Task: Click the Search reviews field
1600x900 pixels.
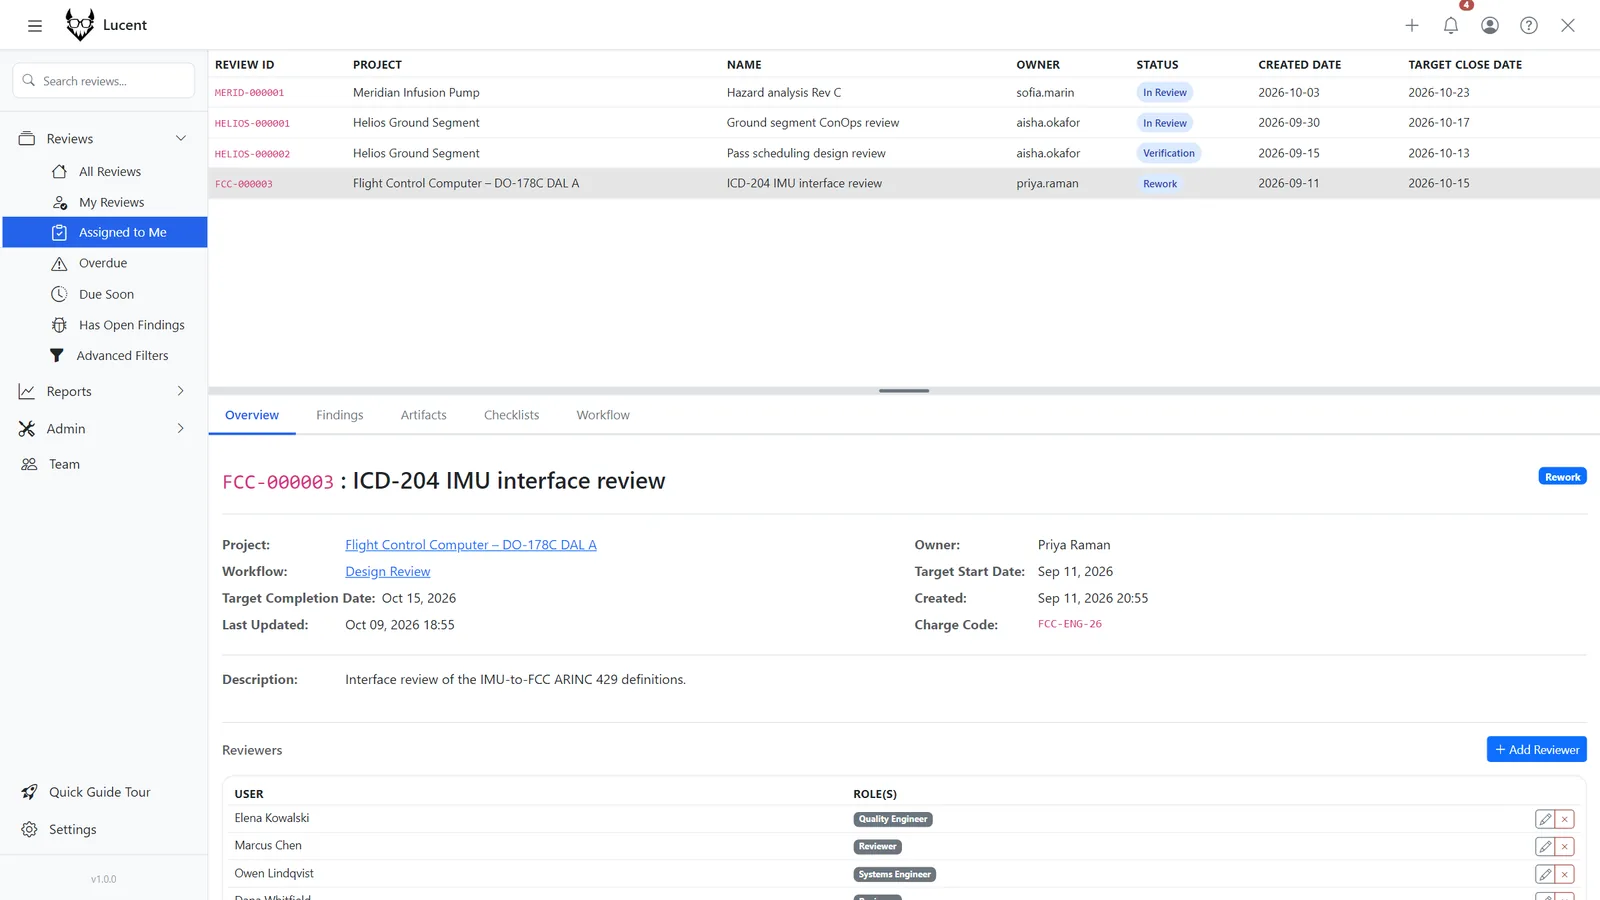Action: click(x=104, y=81)
